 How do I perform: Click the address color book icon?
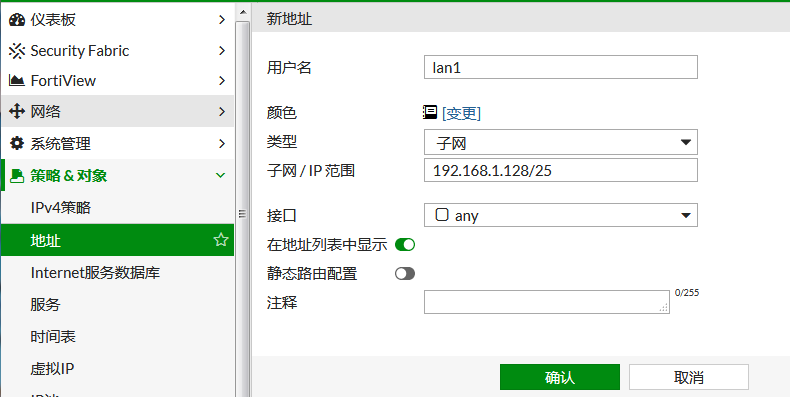[x=430, y=112]
